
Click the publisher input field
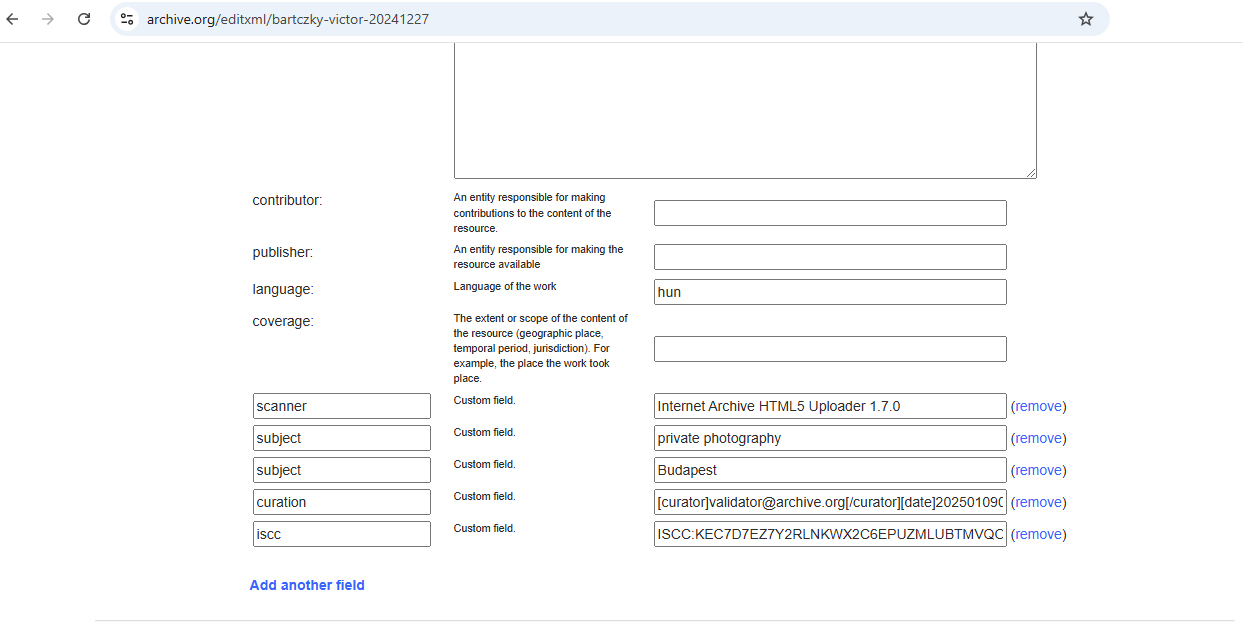coord(829,257)
